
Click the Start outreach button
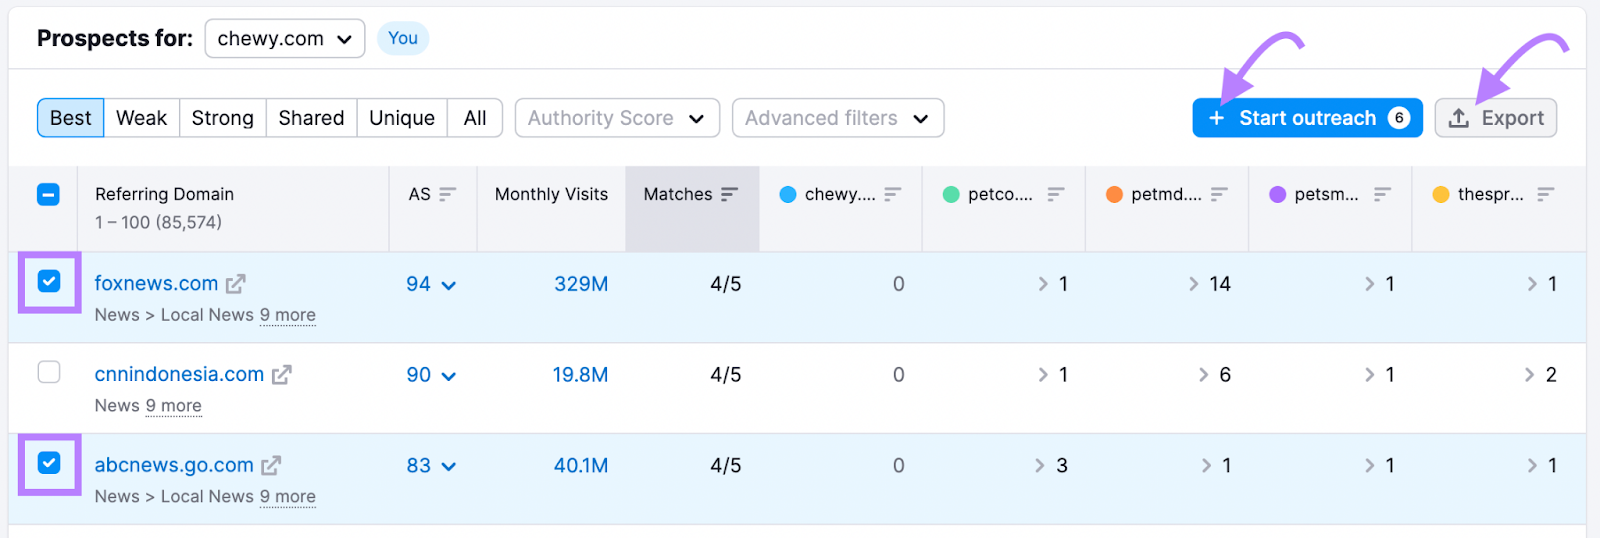[x=1306, y=118]
